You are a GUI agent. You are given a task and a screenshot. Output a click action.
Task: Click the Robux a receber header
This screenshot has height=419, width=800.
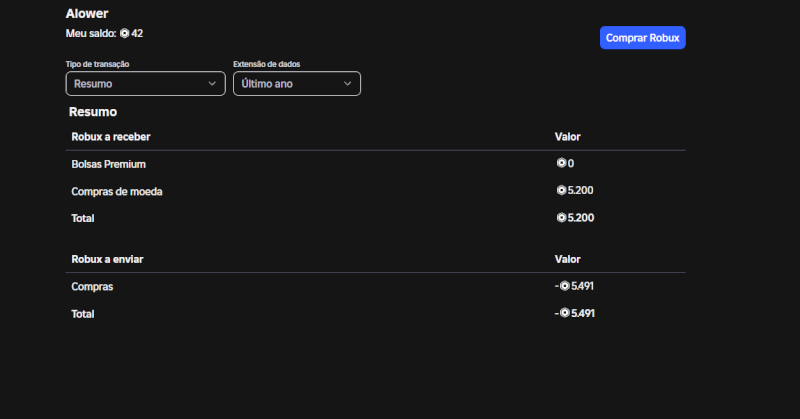(111, 136)
